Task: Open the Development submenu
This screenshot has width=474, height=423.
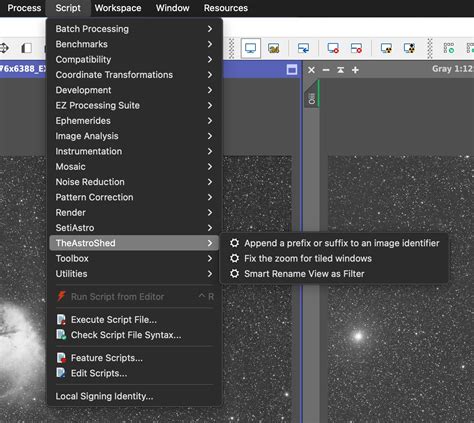Action: coord(134,90)
